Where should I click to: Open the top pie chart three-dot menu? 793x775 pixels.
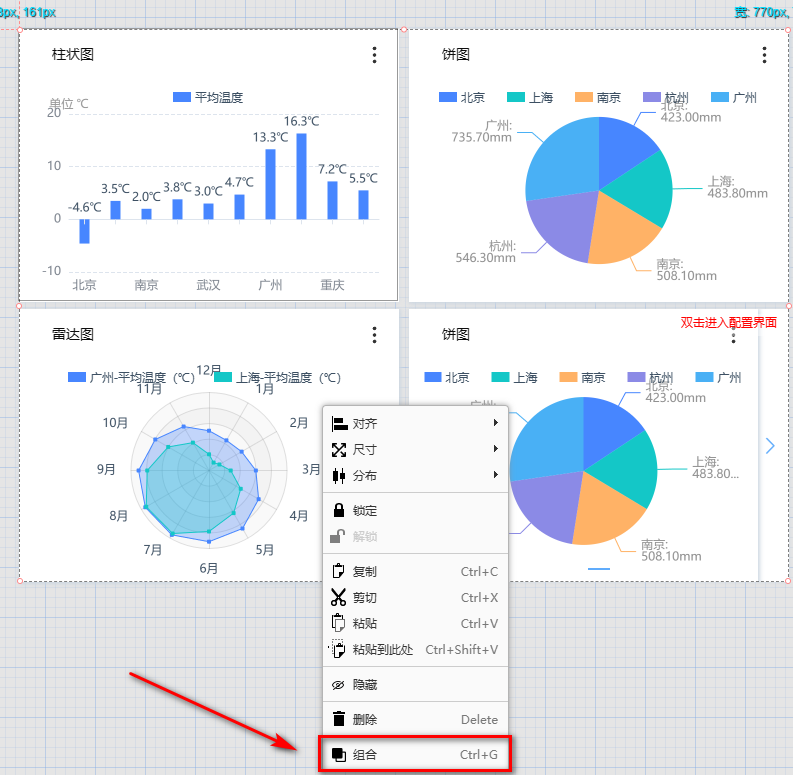(765, 55)
